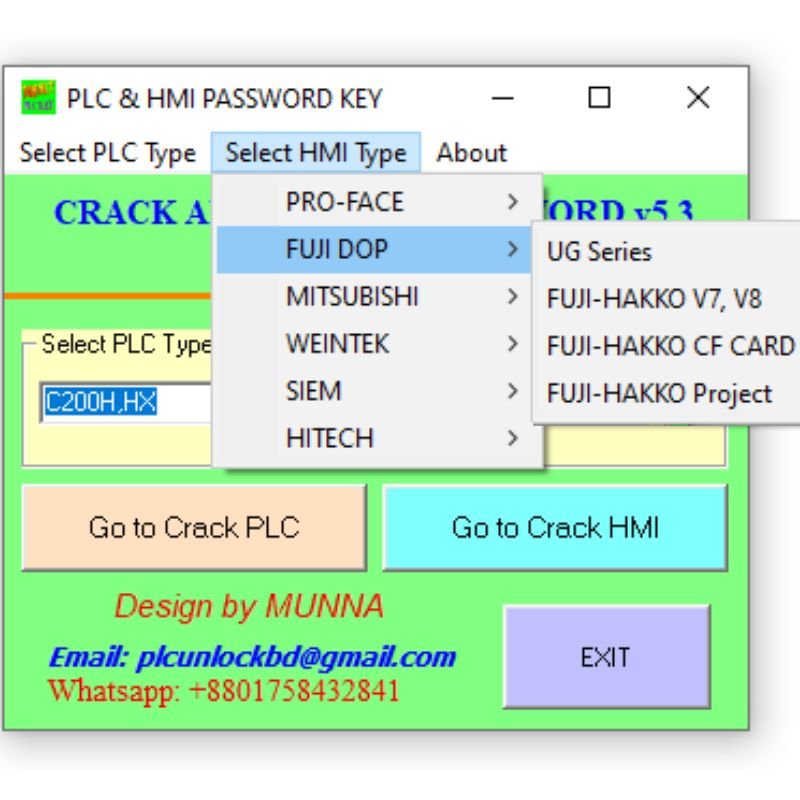Expand HITECH submenu arrow
This screenshot has width=800, height=800.
click(x=513, y=439)
